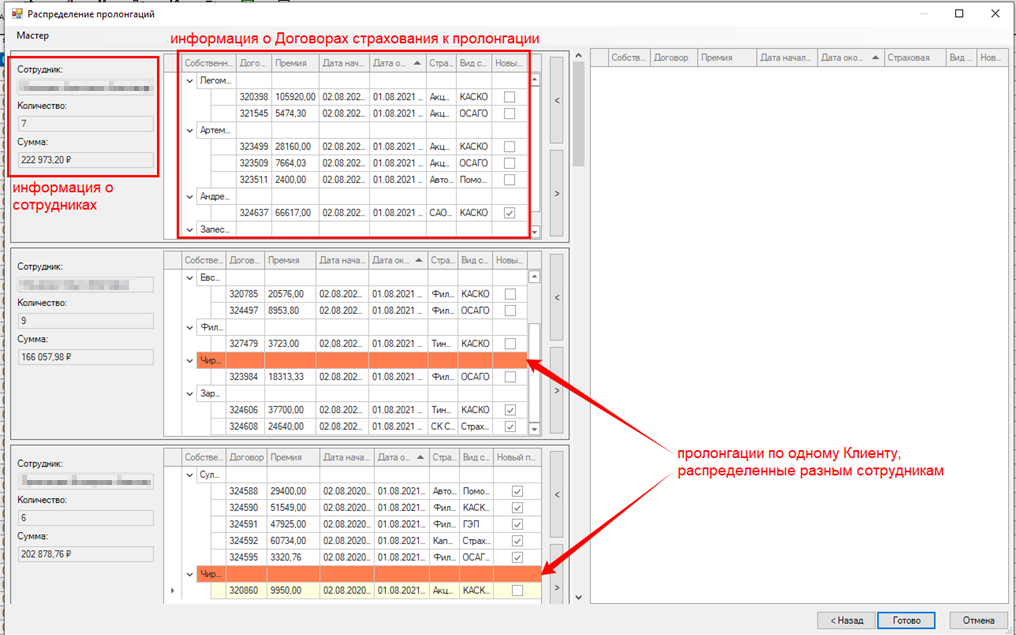Screen dimensions: 1016x635
Task: Go back with the "< Назад" button
Action: pos(846,620)
